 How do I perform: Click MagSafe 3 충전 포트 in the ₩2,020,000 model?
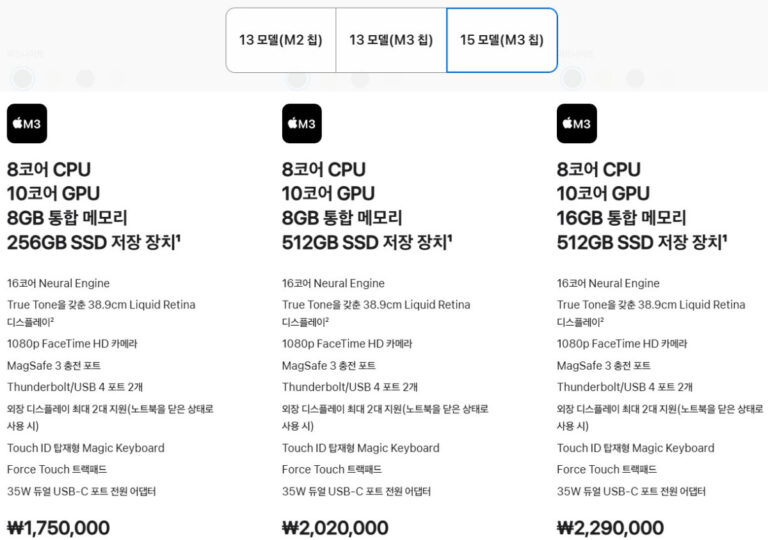329,366
